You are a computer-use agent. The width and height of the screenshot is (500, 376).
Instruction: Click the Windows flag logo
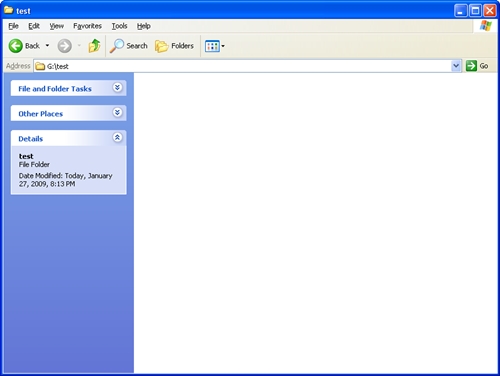tap(486, 26)
